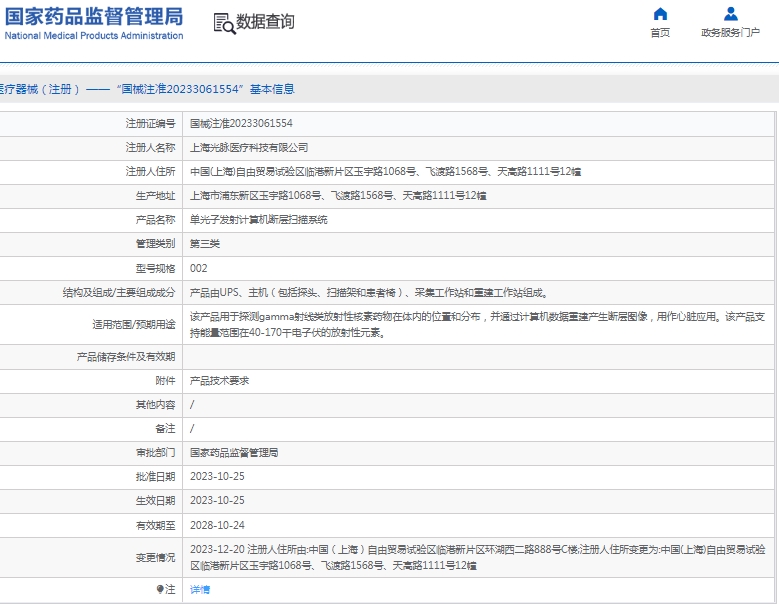Click the 生产地址 value starting 上海市浦东新区

[x=338, y=196]
